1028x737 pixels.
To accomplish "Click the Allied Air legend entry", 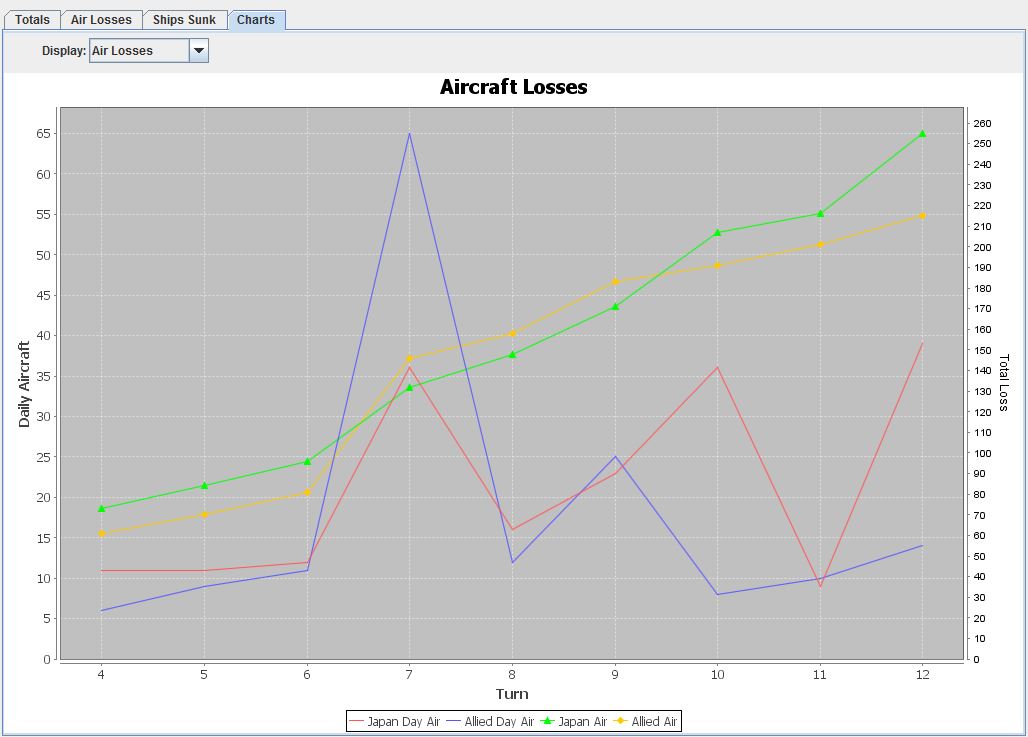I will (645, 721).
